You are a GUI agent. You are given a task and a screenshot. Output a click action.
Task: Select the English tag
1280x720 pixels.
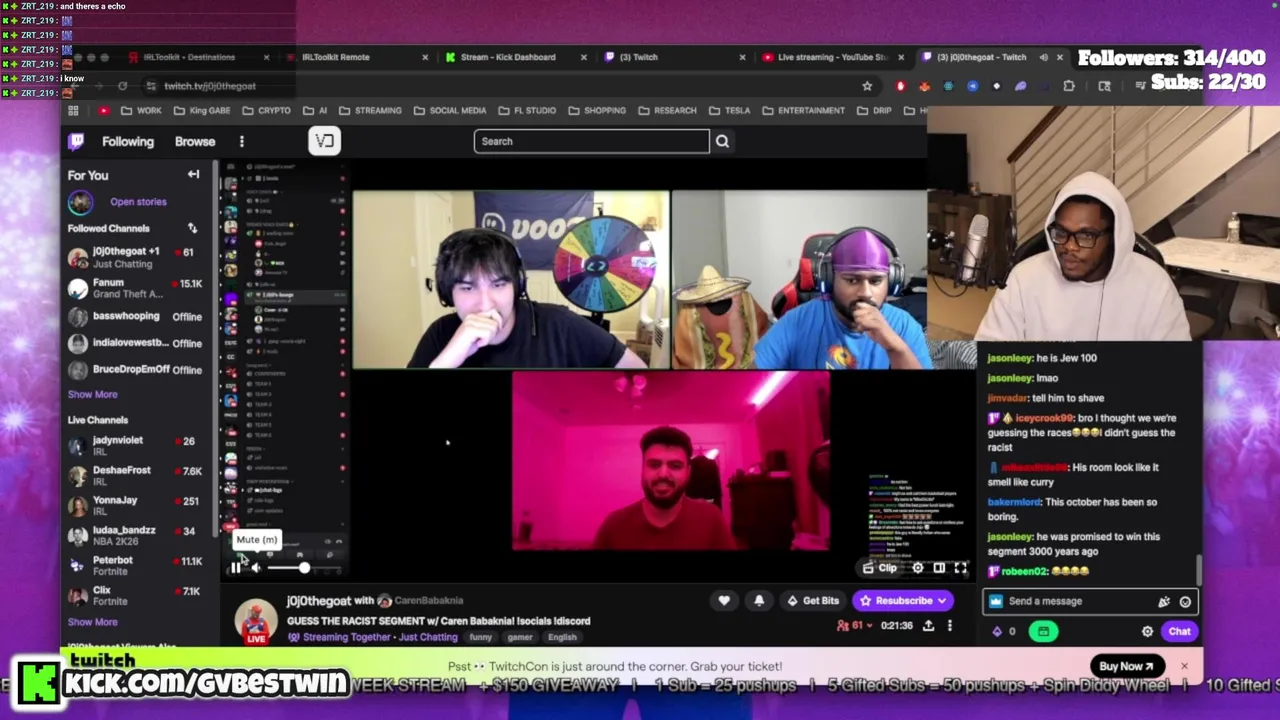[562, 637]
